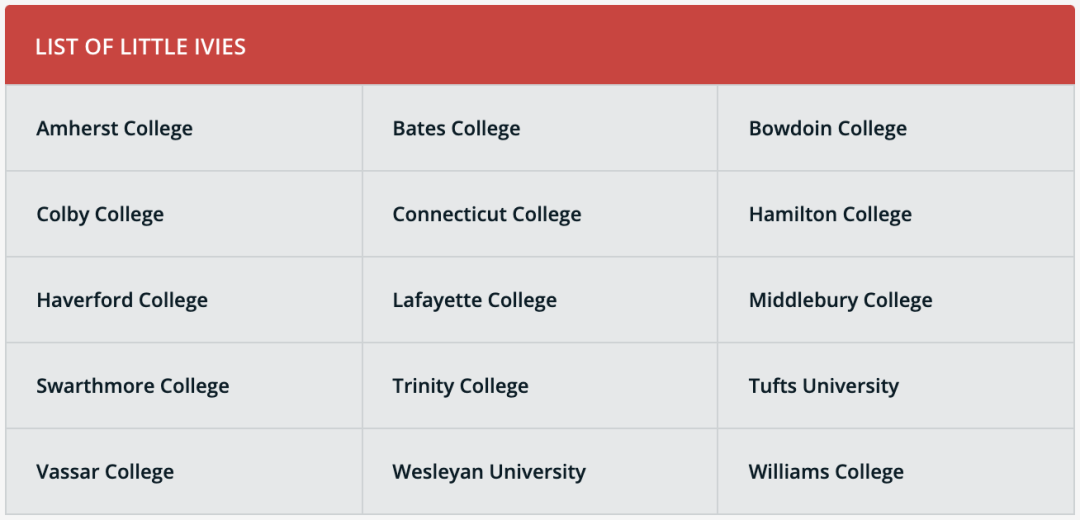Choose Hamilton College in the list
Viewport: 1080px width, 520px height.
tap(830, 214)
